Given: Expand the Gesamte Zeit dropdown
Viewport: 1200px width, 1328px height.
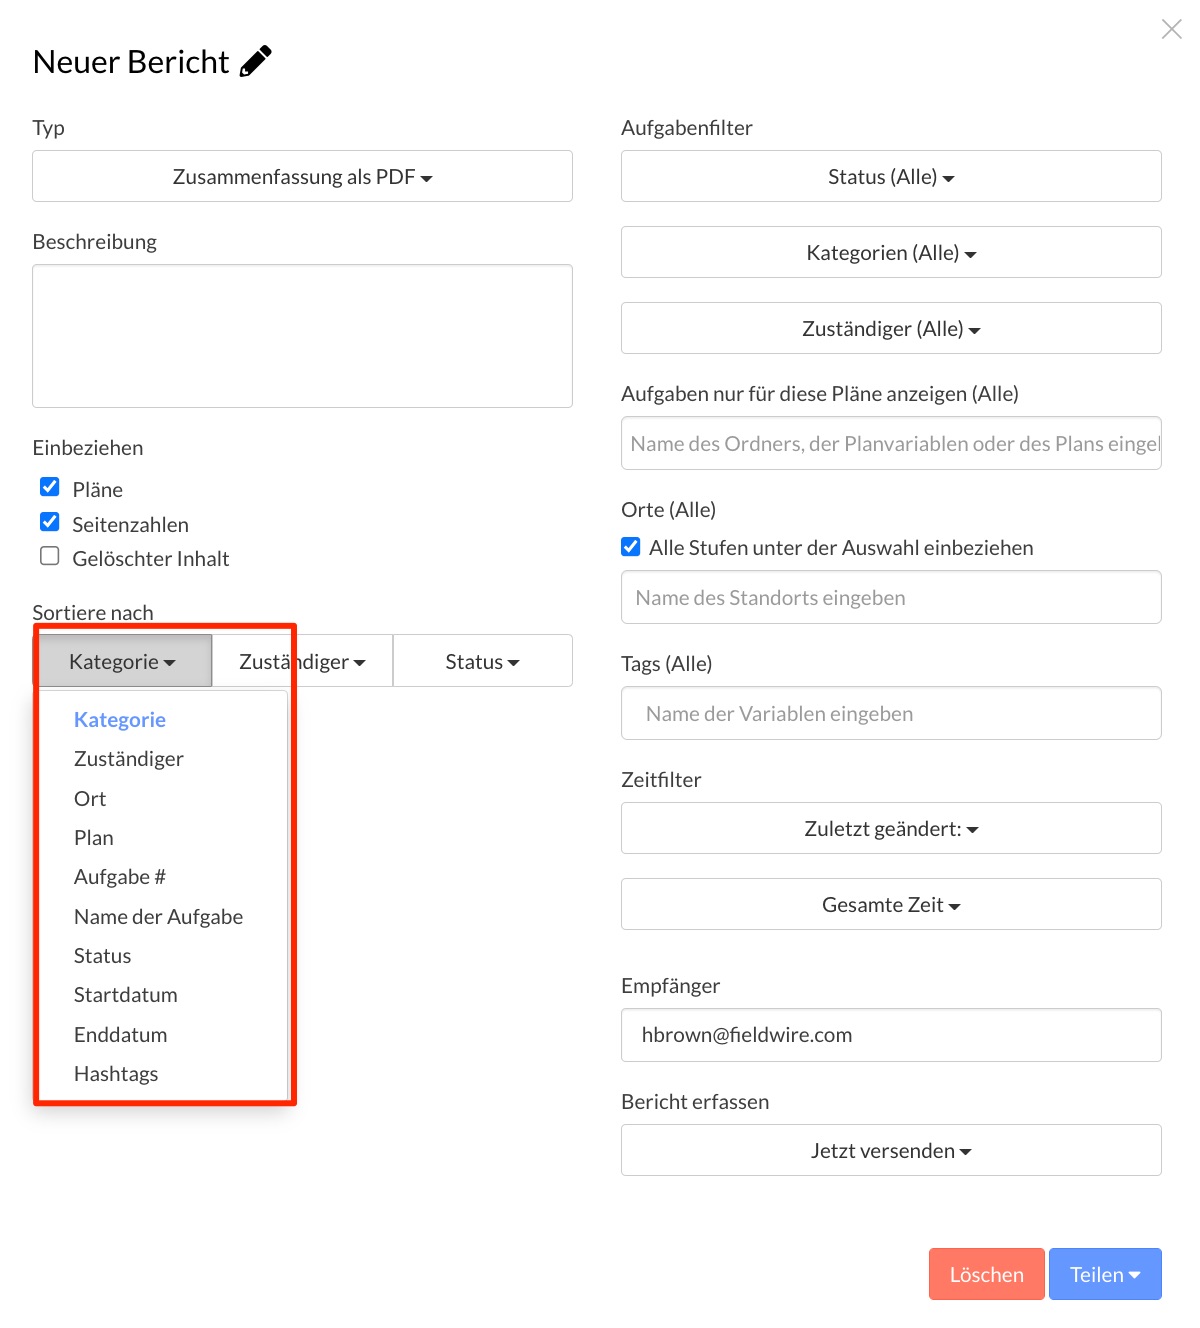Looking at the screenshot, I should pyautogui.click(x=891, y=904).
